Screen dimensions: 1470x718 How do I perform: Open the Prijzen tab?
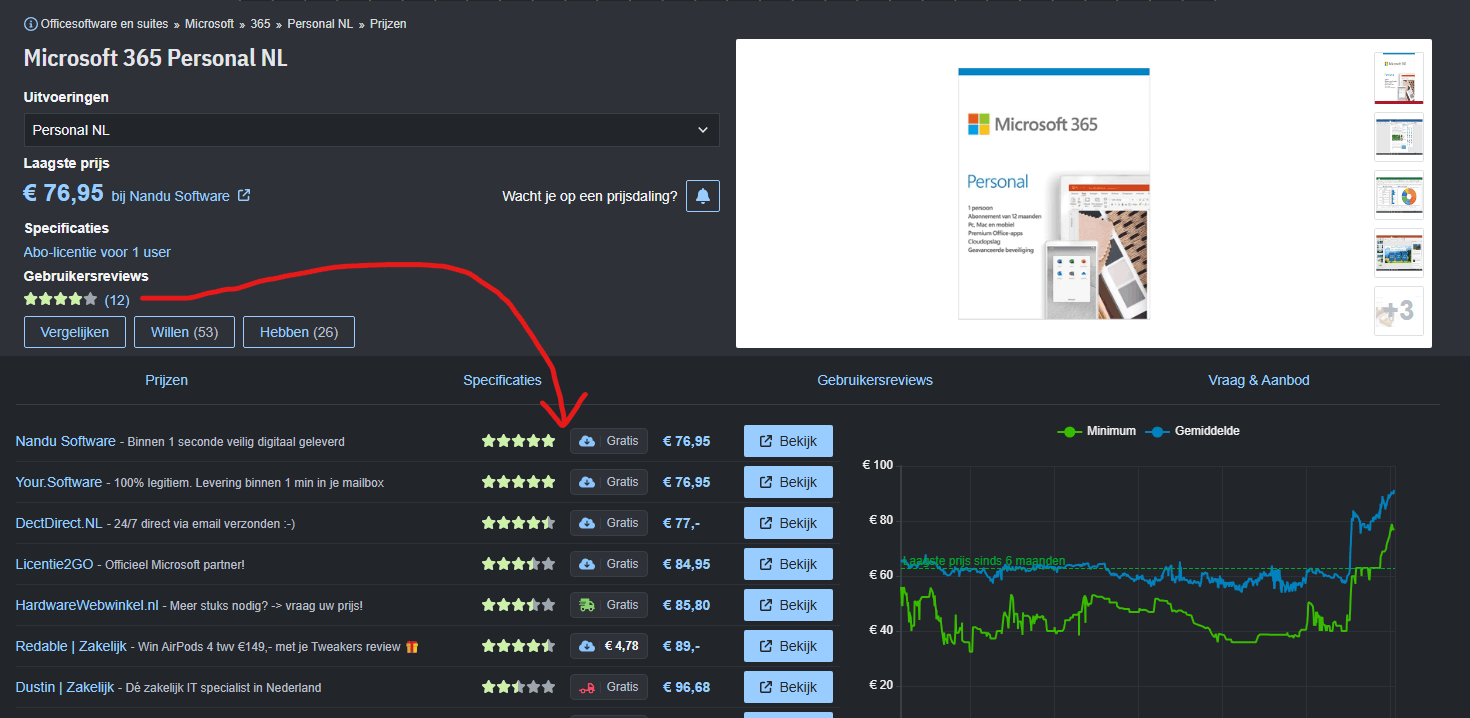click(x=166, y=380)
